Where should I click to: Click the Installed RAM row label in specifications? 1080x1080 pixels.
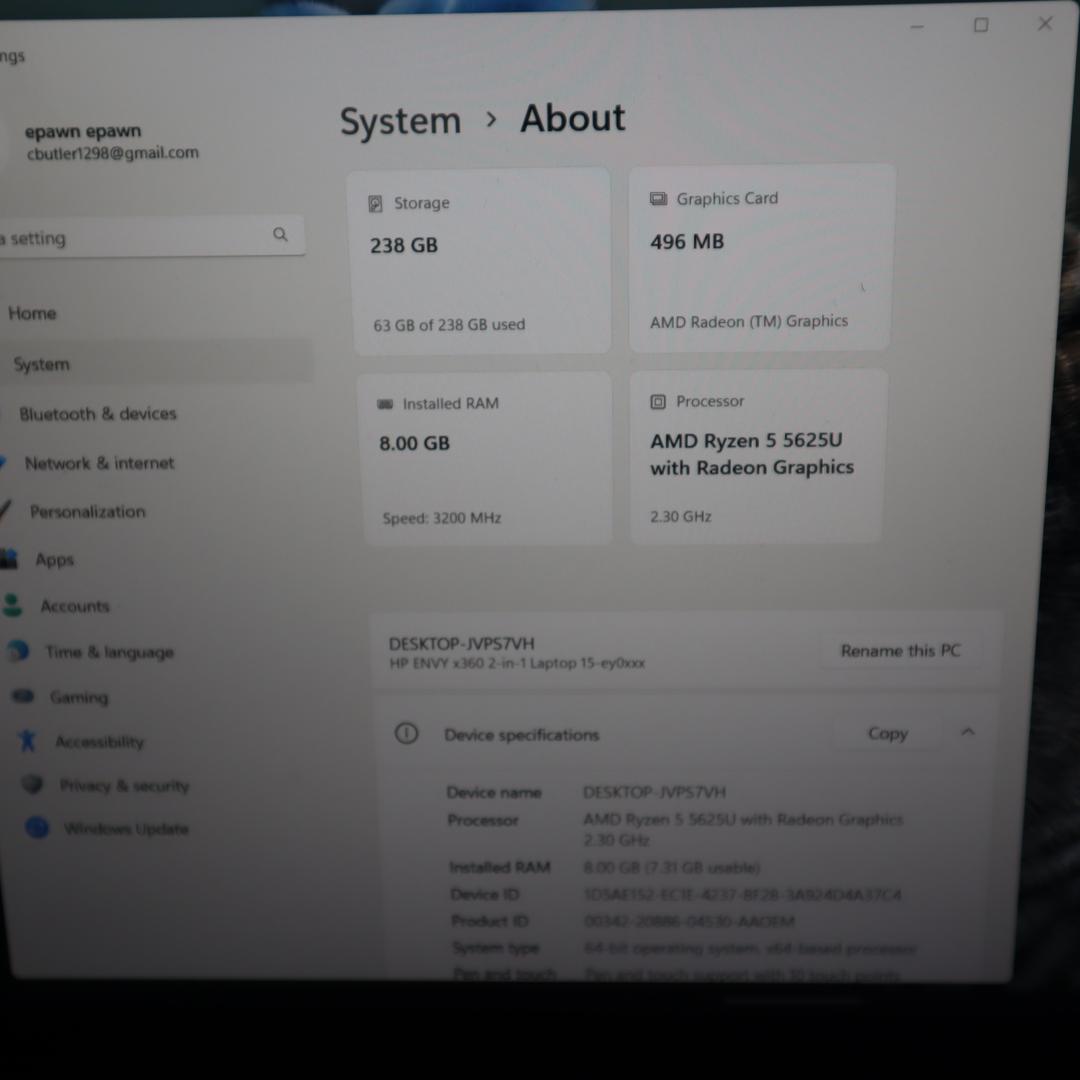tap(499, 867)
